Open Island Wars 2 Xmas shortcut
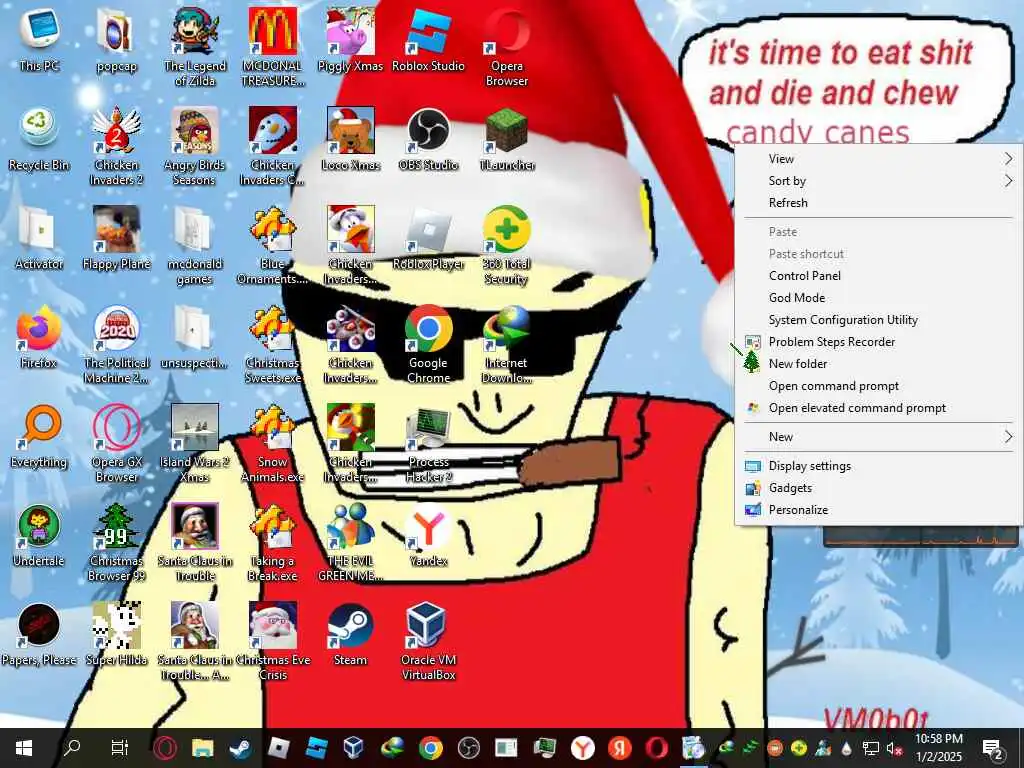This screenshot has width=1024, height=768. coord(195,443)
